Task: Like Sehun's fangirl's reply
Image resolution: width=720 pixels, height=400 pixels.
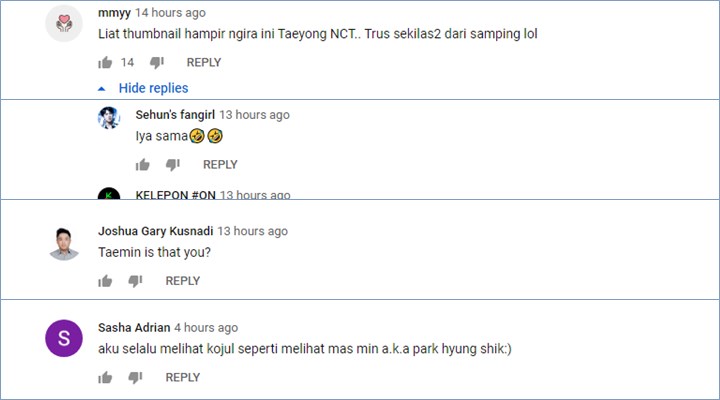Action: (x=142, y=165)
